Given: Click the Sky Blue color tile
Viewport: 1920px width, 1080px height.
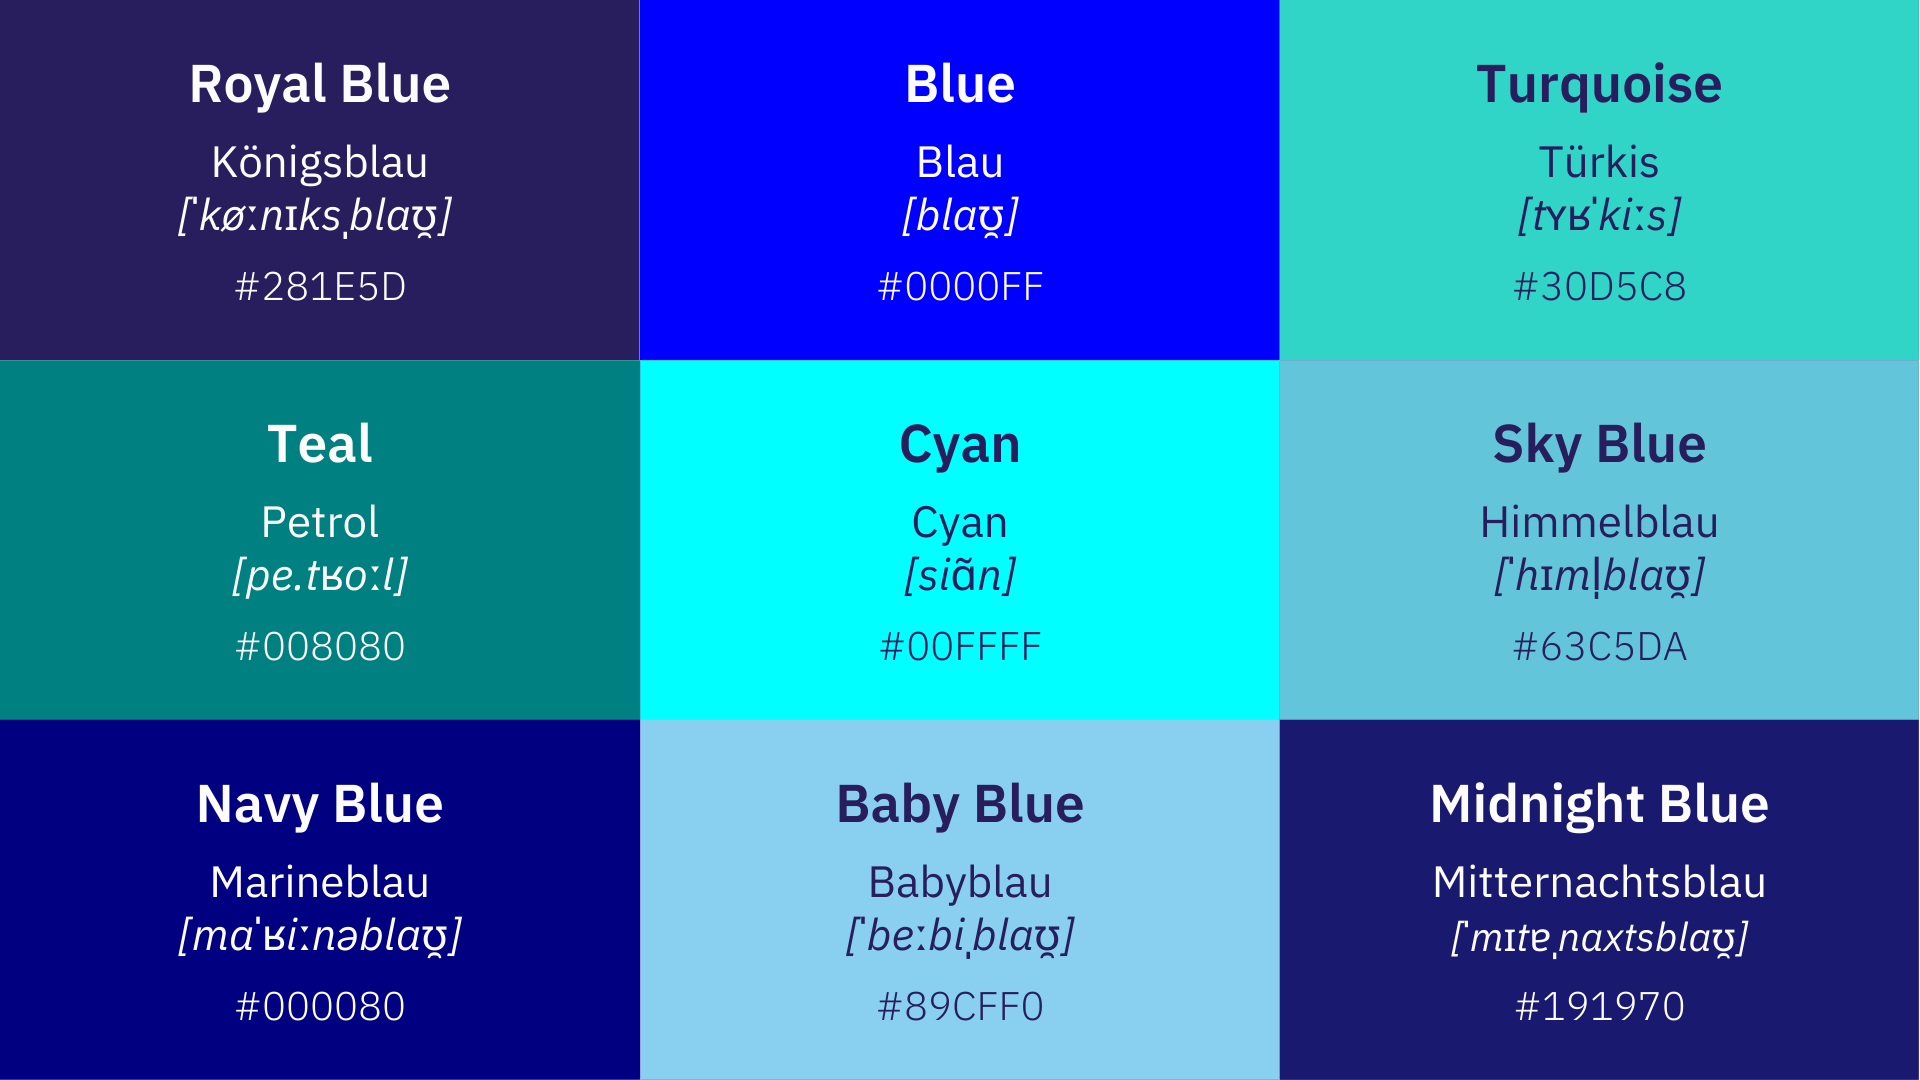Looking at the screenshot, I should pyautogui.click(x=1600, y=539).
